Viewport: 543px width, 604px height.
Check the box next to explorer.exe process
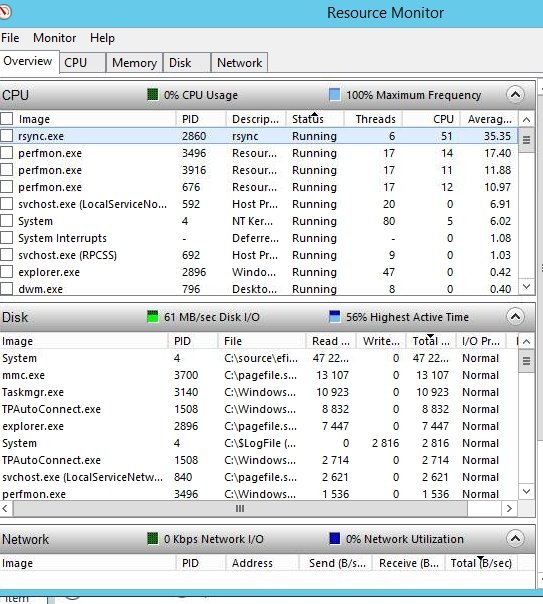pos(7,272)
